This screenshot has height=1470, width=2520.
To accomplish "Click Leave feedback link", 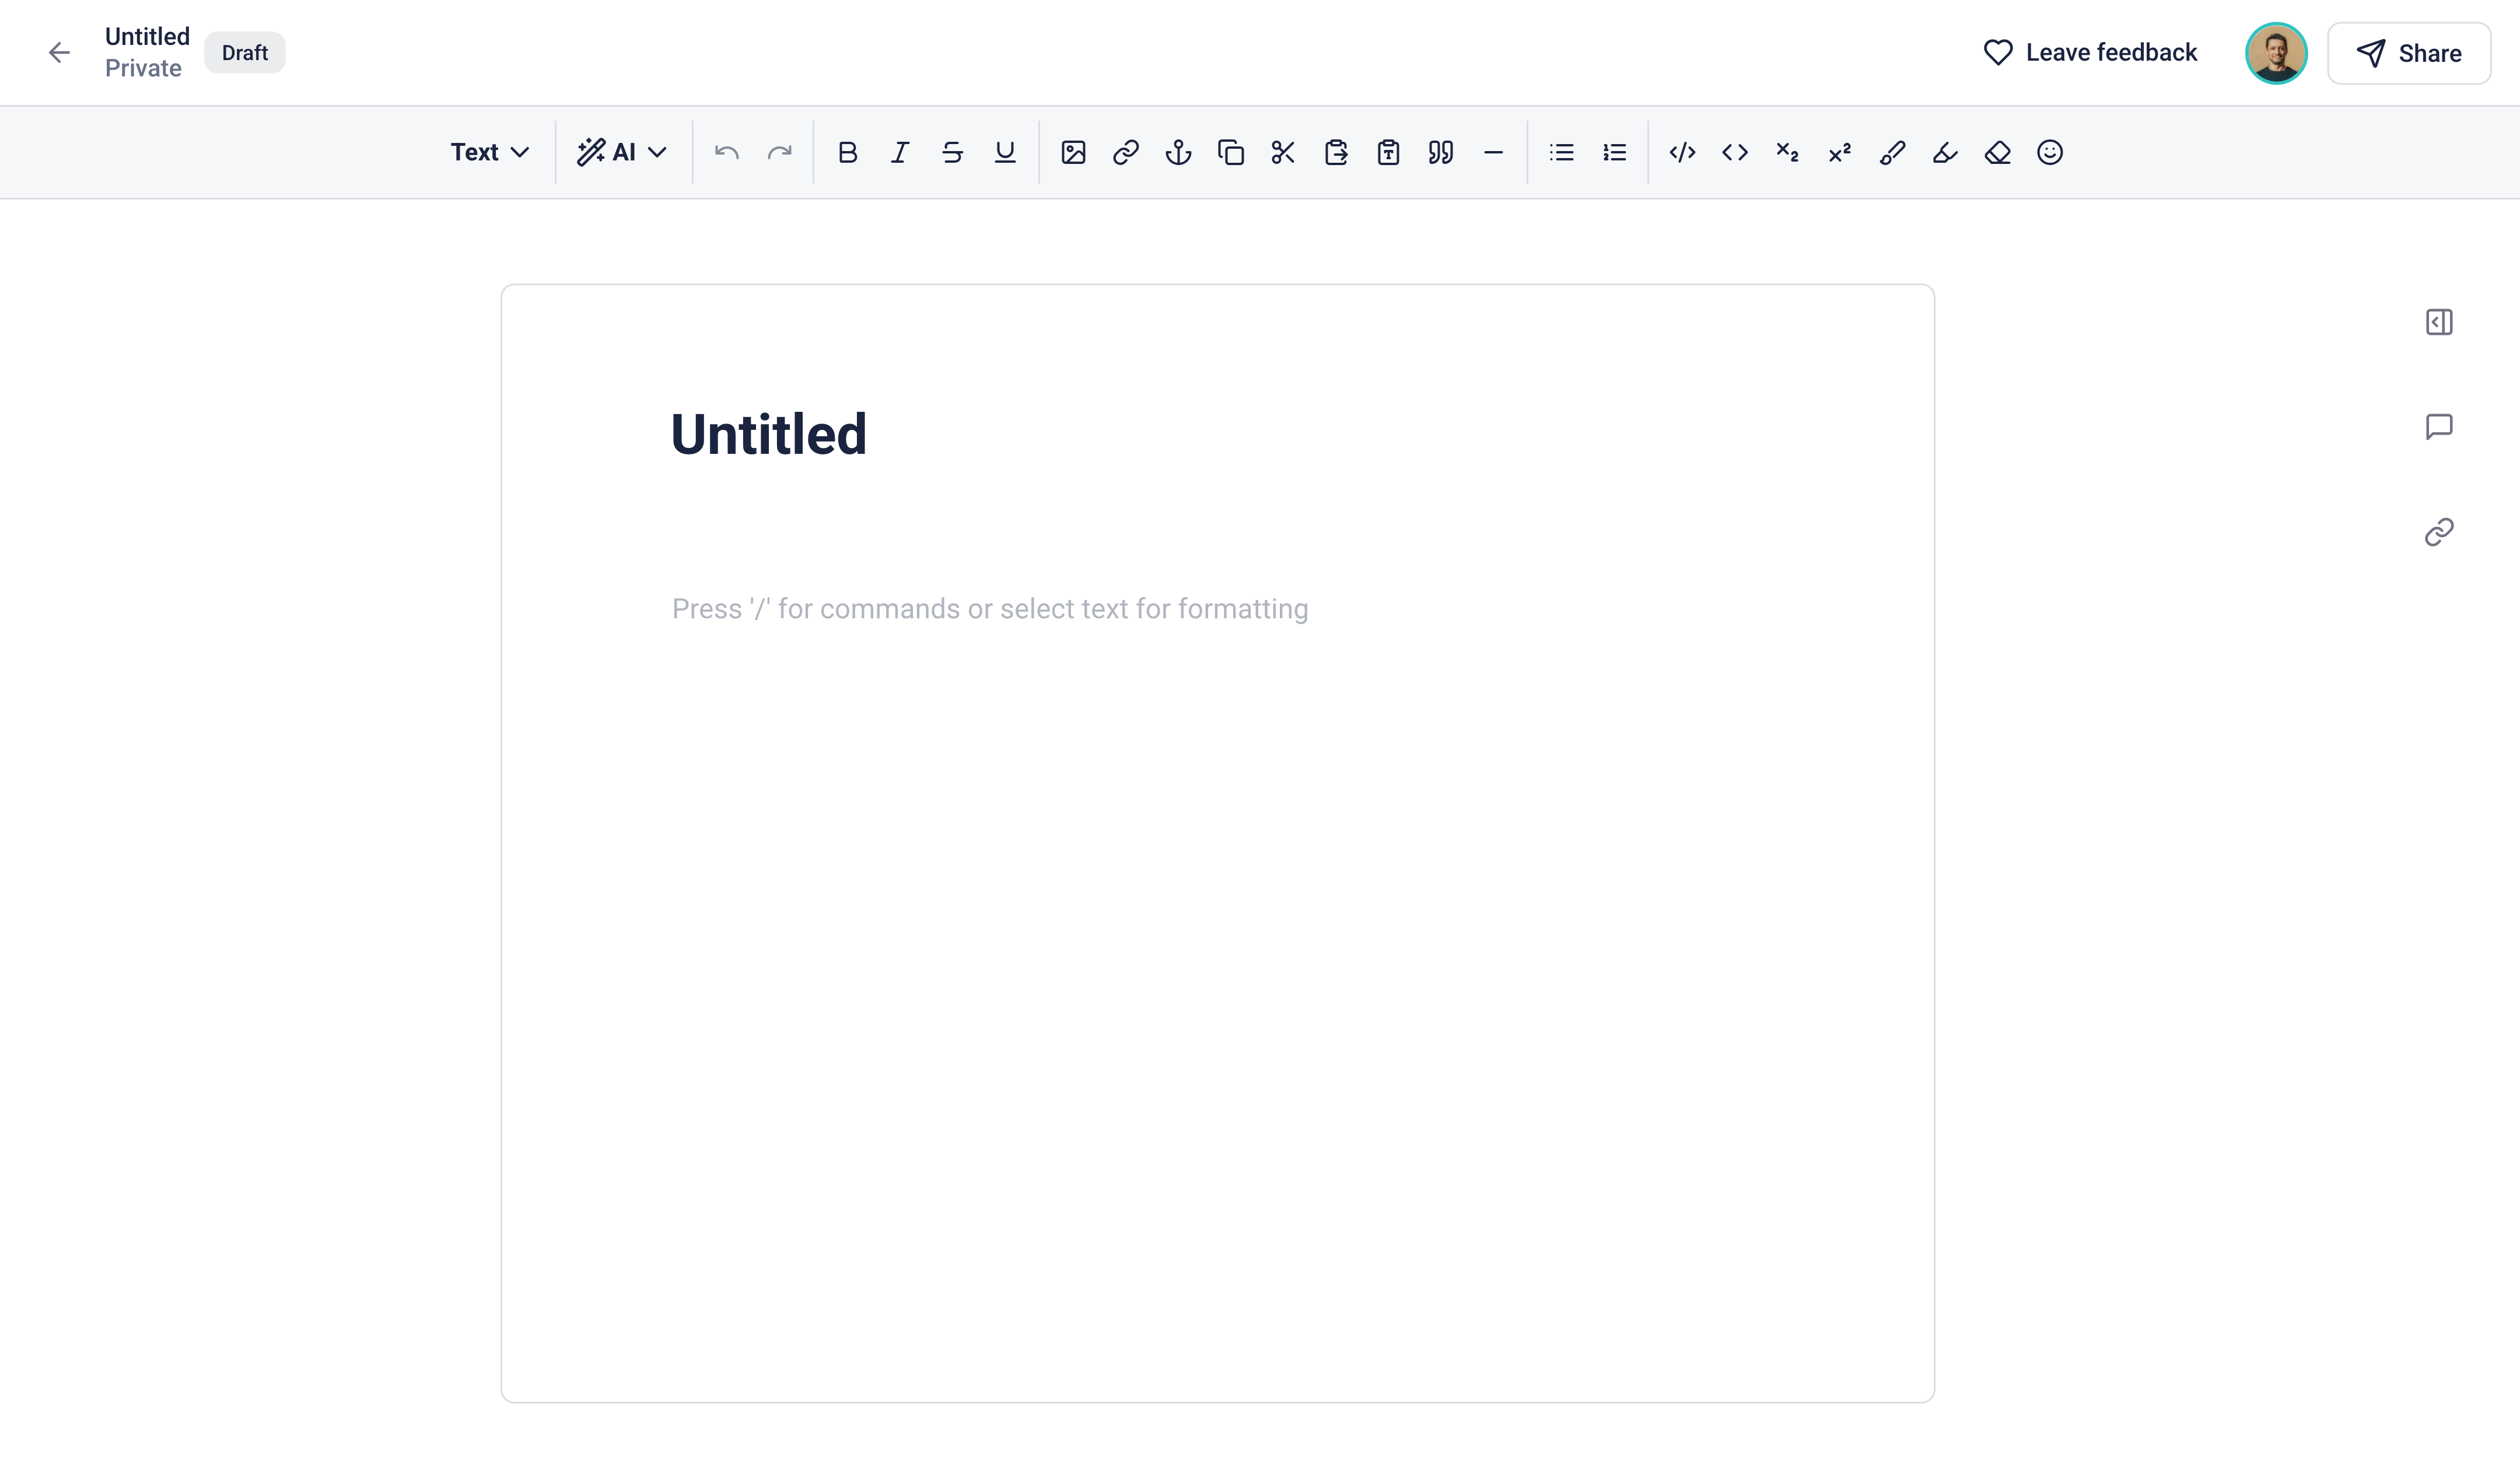I will [2090, 53].
